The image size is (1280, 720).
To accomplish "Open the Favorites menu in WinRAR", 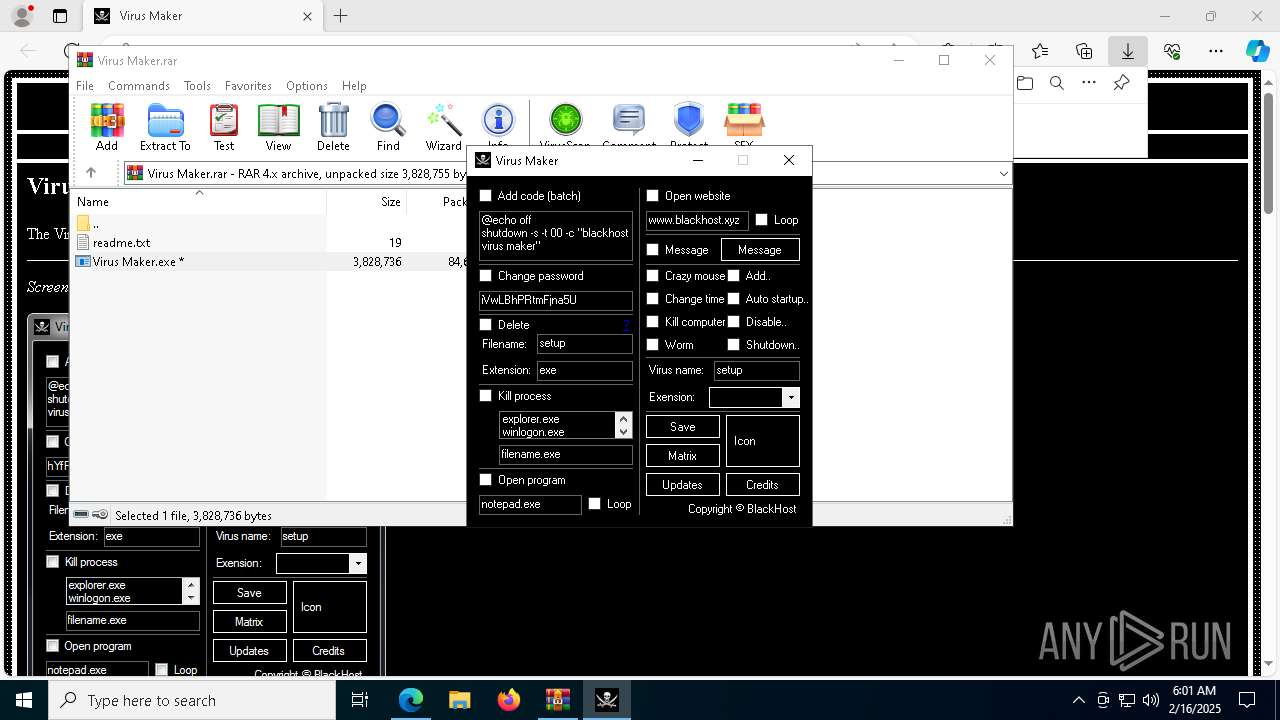I will point(248,86).
